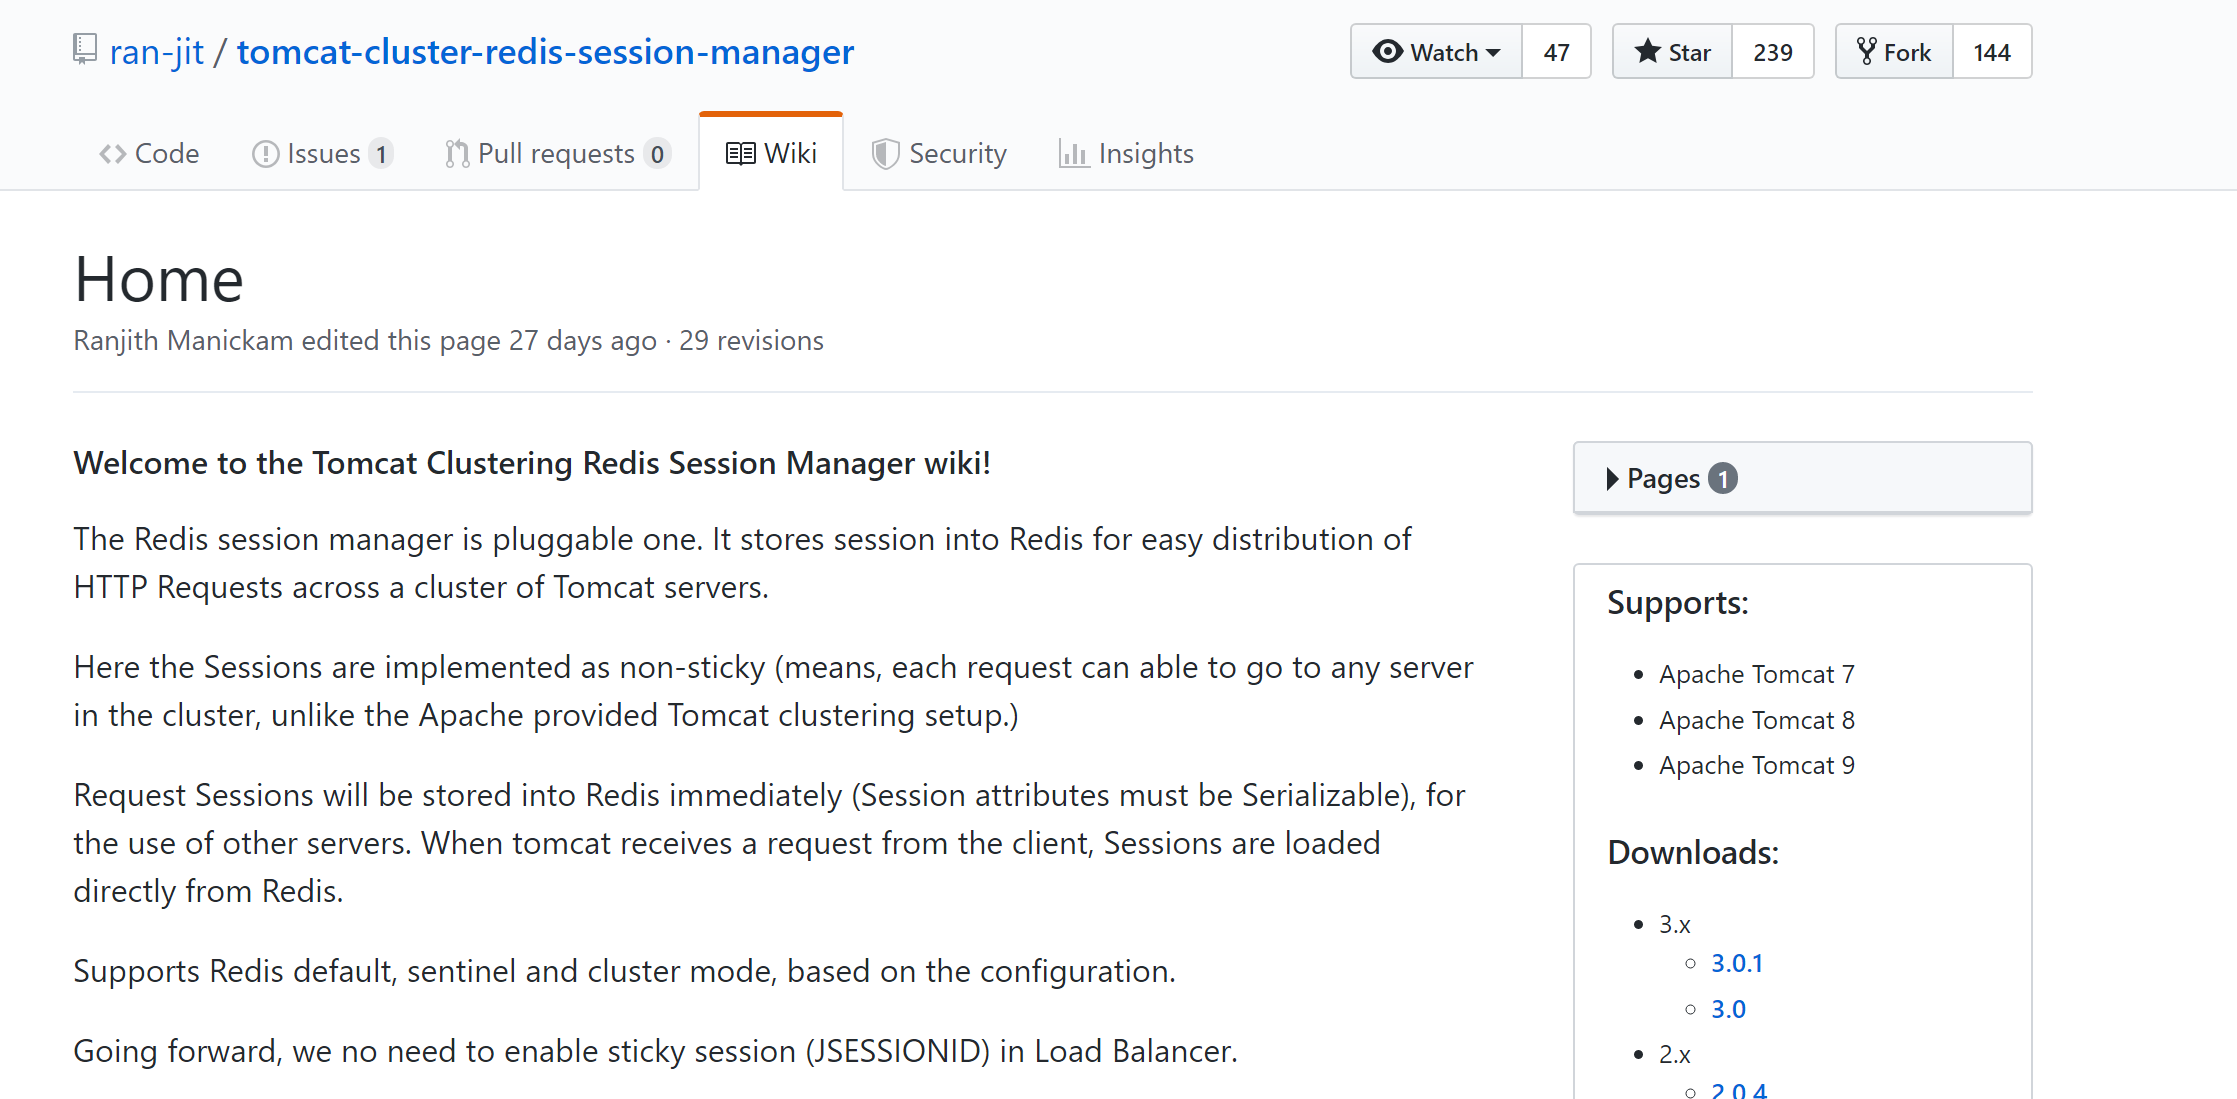Click the Wiki book icon
Viewport: 2237px width, 1099px height.
click(740, 154)
